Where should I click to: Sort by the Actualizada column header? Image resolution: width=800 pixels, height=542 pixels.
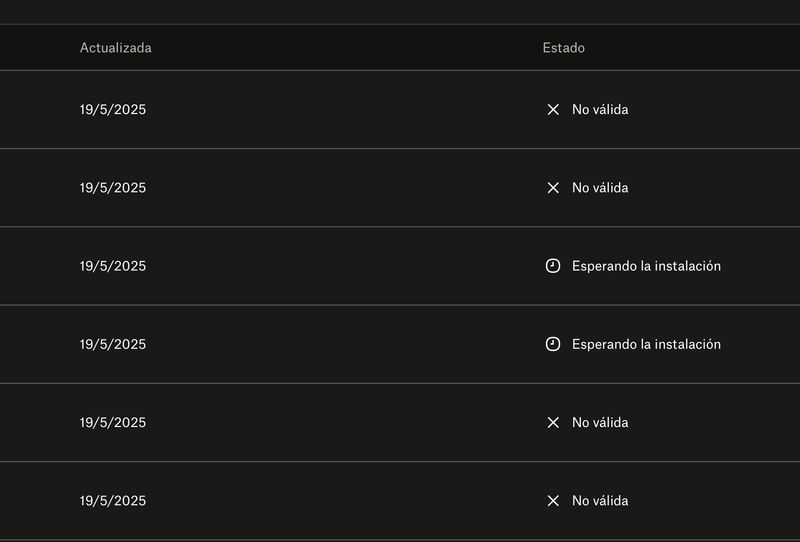coord(116,48)
